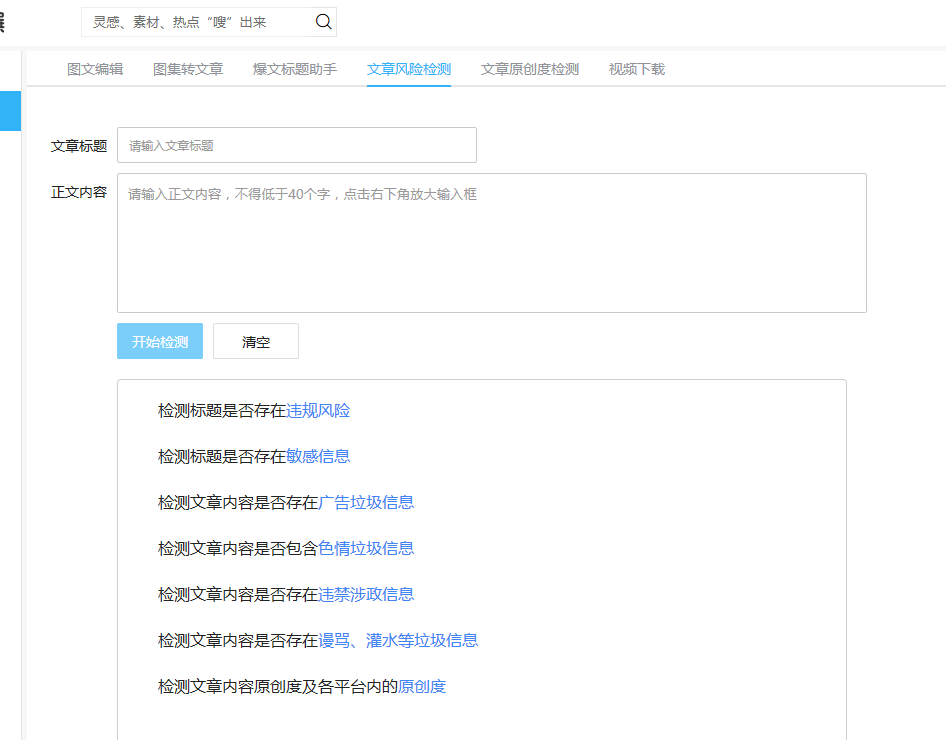Viewport: 946px width, 740px height.
Task: Click the magnifier search icon
Action: click(x=323, y=22)
